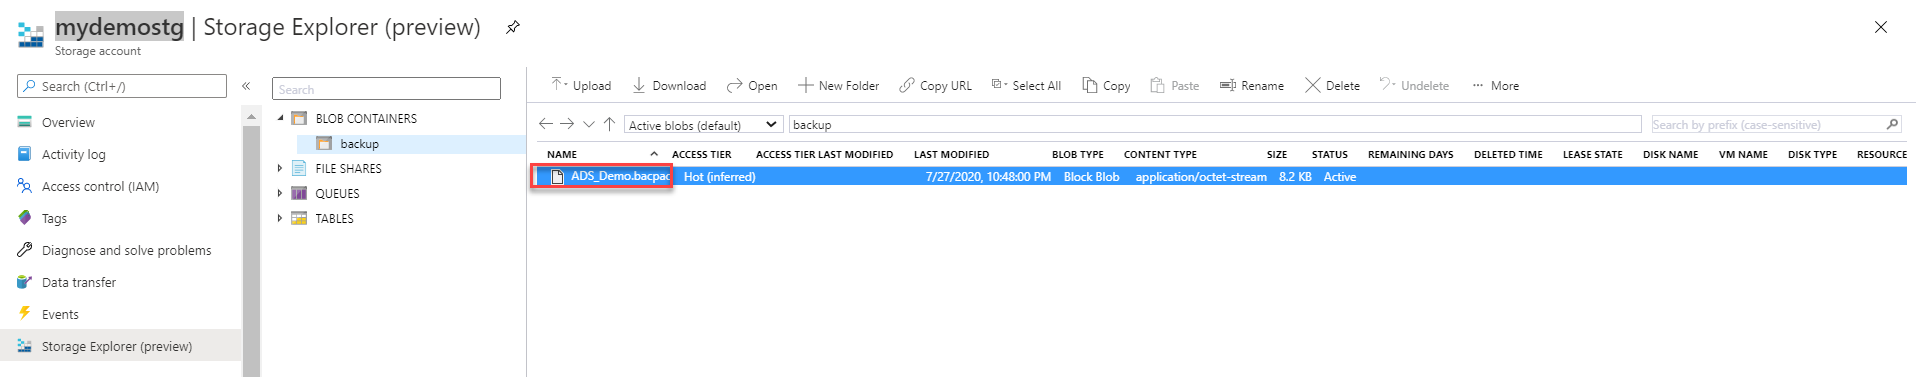Click Select All in the toolbar
Viewport: 1916px width, 377px height.
1026,85
